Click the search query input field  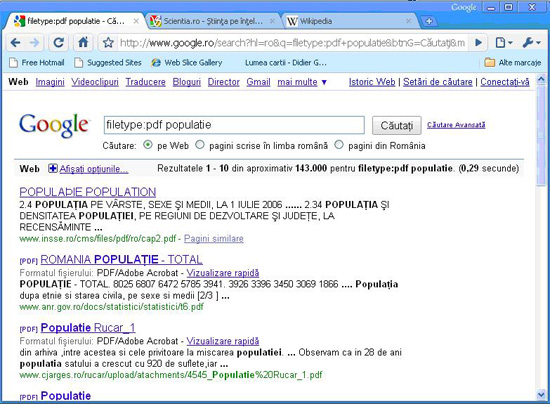[x=234, y=125]
